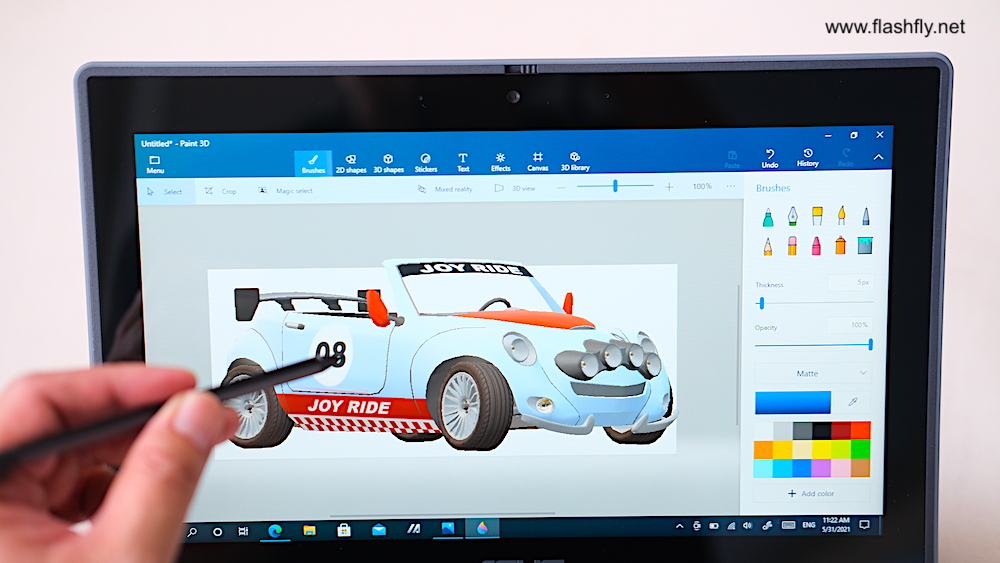Click the Undo button
This screenshot has height=563, width=1000.
[x=769, y=158]
